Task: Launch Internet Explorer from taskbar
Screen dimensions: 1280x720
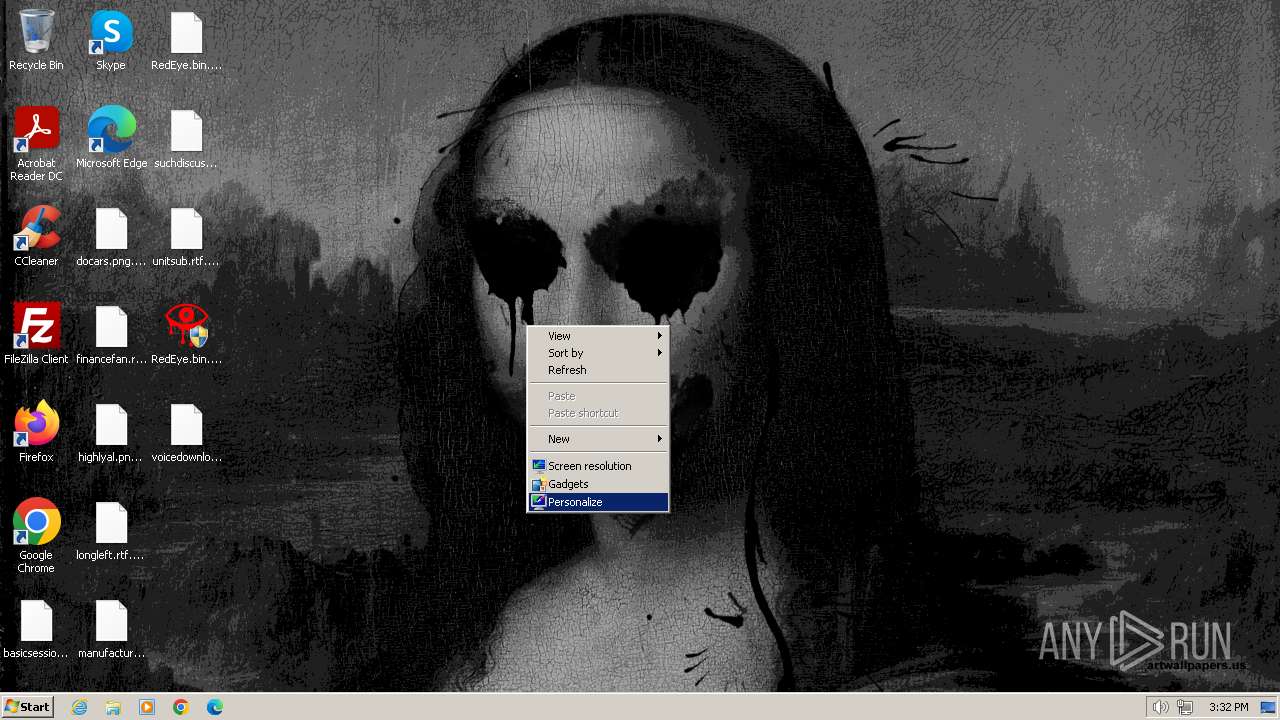Action: coord(79,707)
